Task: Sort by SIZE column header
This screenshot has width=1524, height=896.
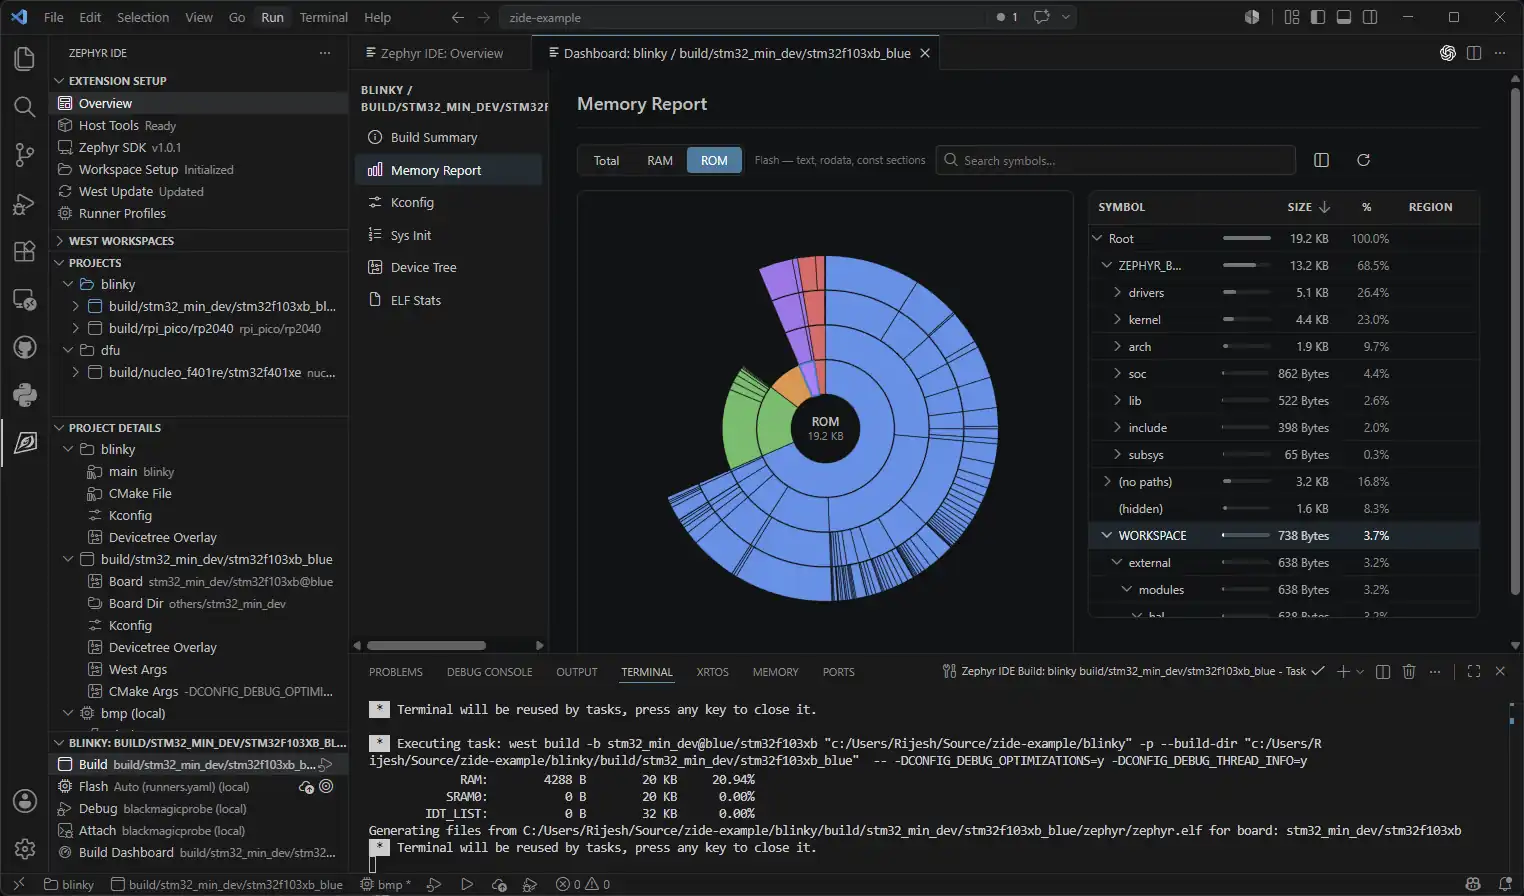Action: 1308,207
